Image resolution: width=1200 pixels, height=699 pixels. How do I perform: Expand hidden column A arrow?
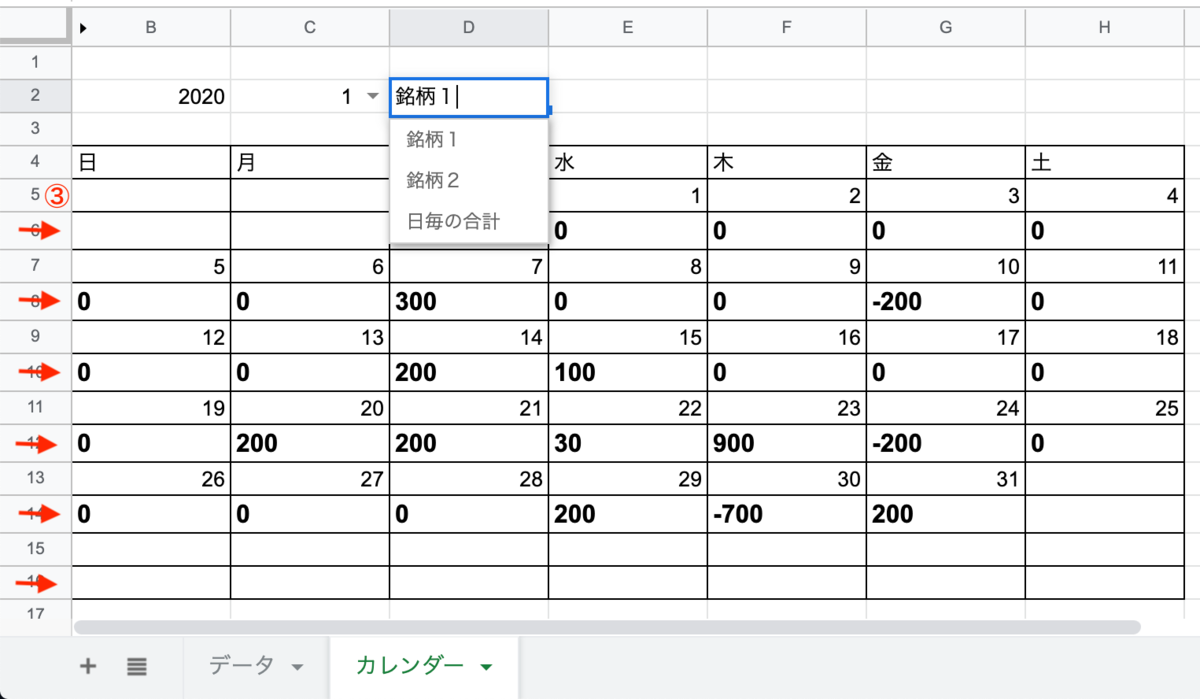click(83, 28)
